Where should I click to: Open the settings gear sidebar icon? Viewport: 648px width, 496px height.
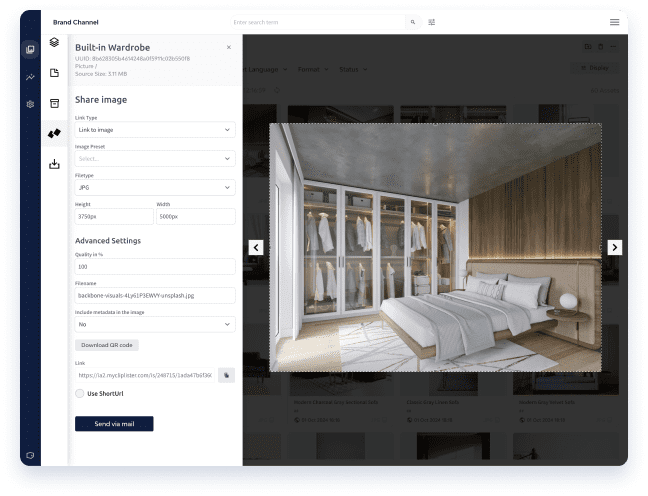pos(30,104)
